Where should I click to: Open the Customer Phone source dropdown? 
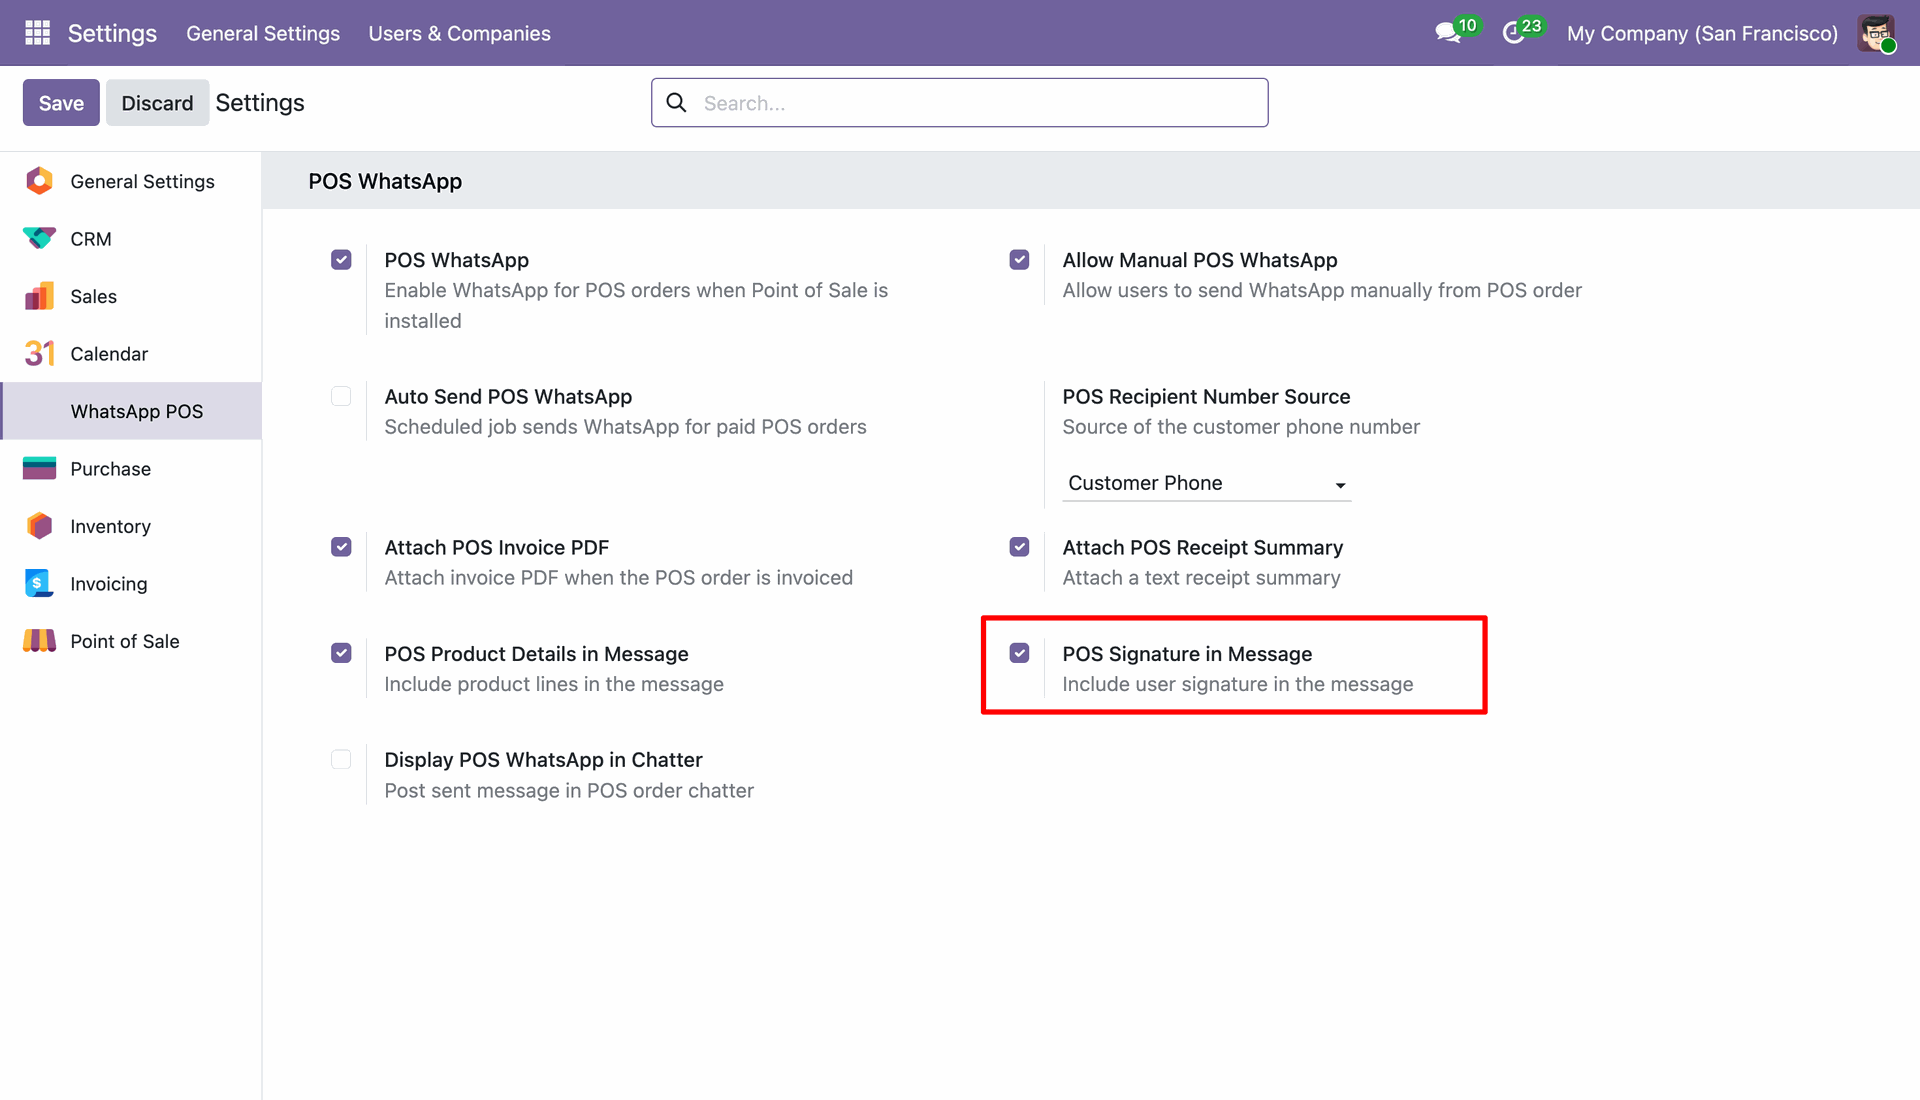point(1206,484)
